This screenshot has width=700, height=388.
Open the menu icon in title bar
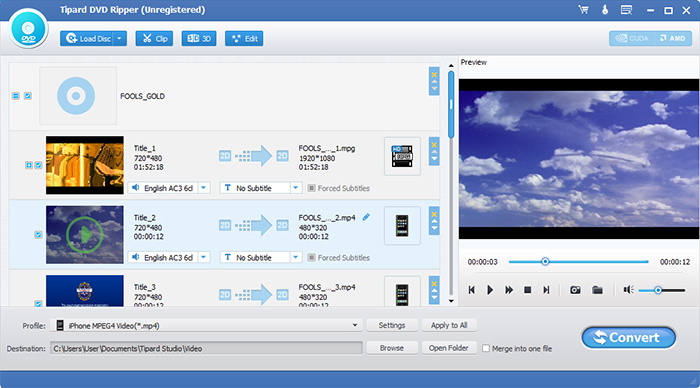(626, 10)
